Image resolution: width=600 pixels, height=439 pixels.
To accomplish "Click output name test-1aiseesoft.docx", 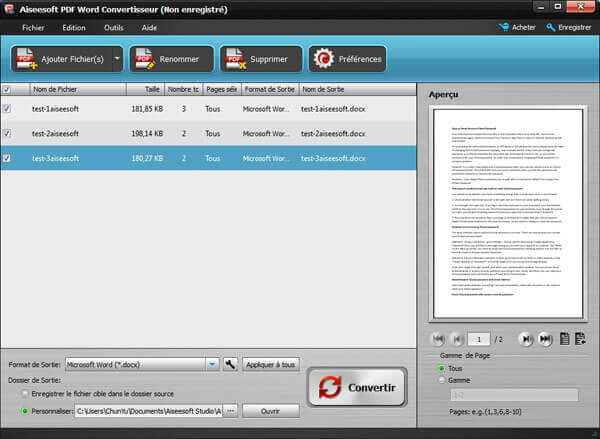I will [333, 109].
